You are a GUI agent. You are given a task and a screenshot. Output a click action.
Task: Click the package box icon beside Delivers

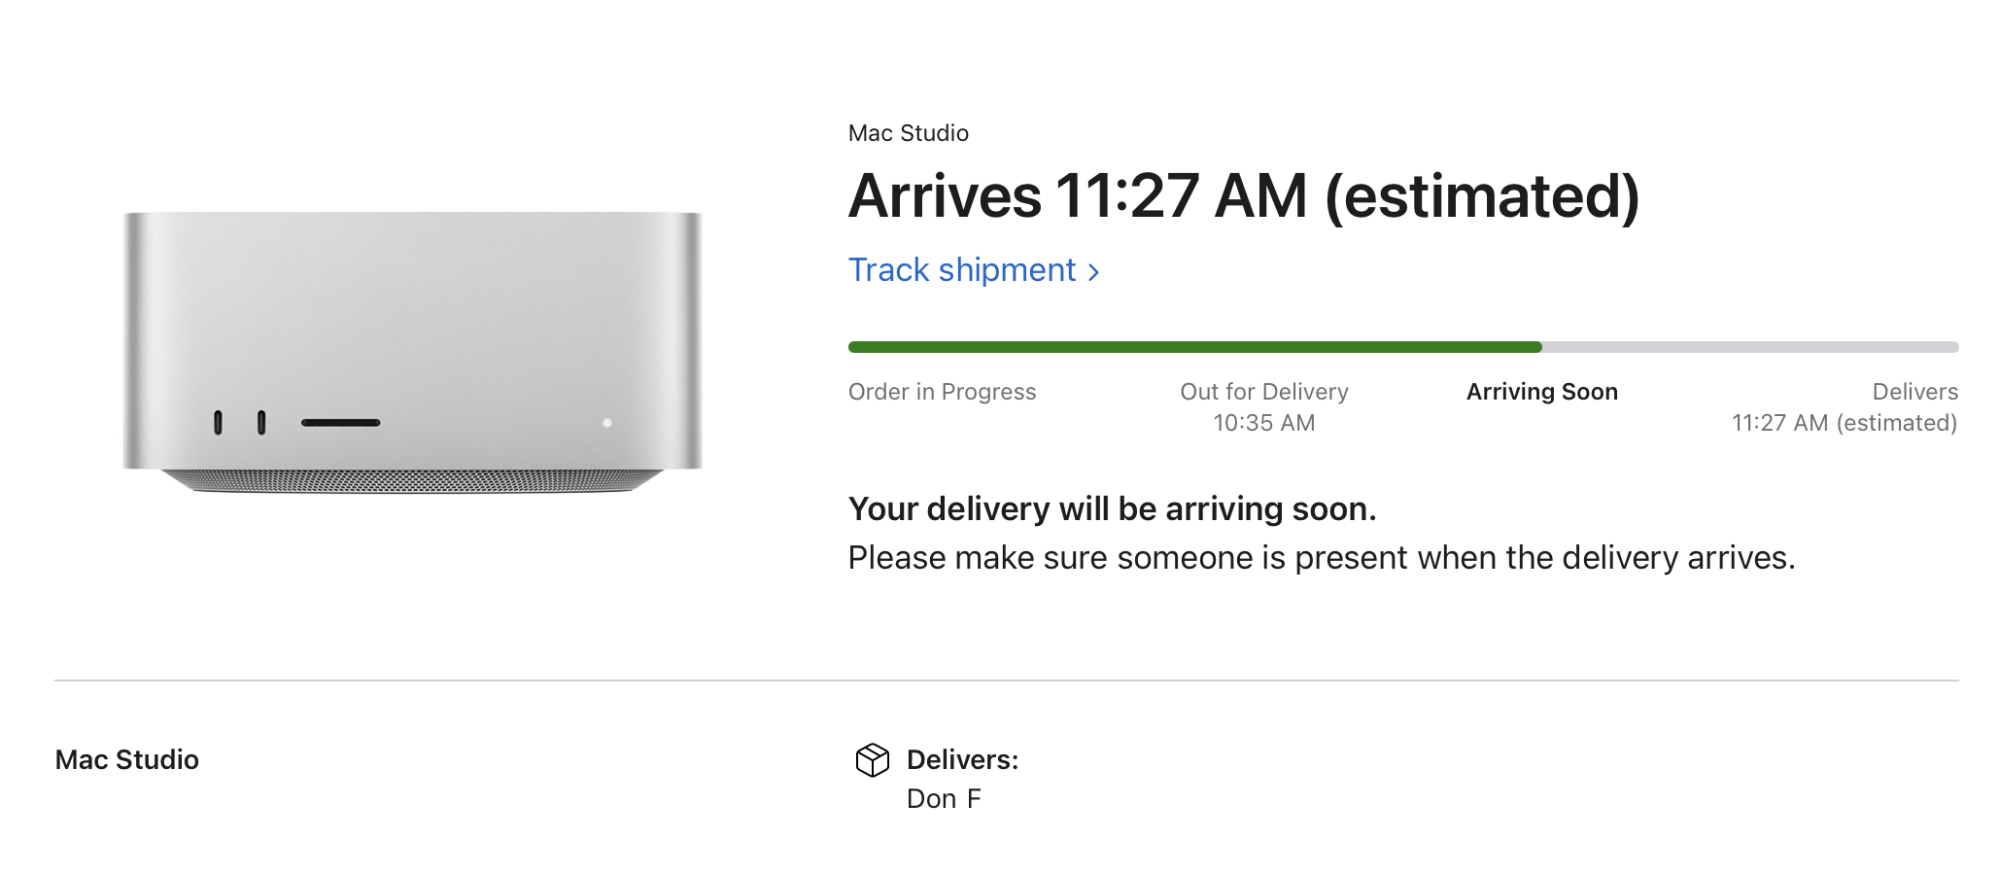pyautogui.click(x=872, y=760)
